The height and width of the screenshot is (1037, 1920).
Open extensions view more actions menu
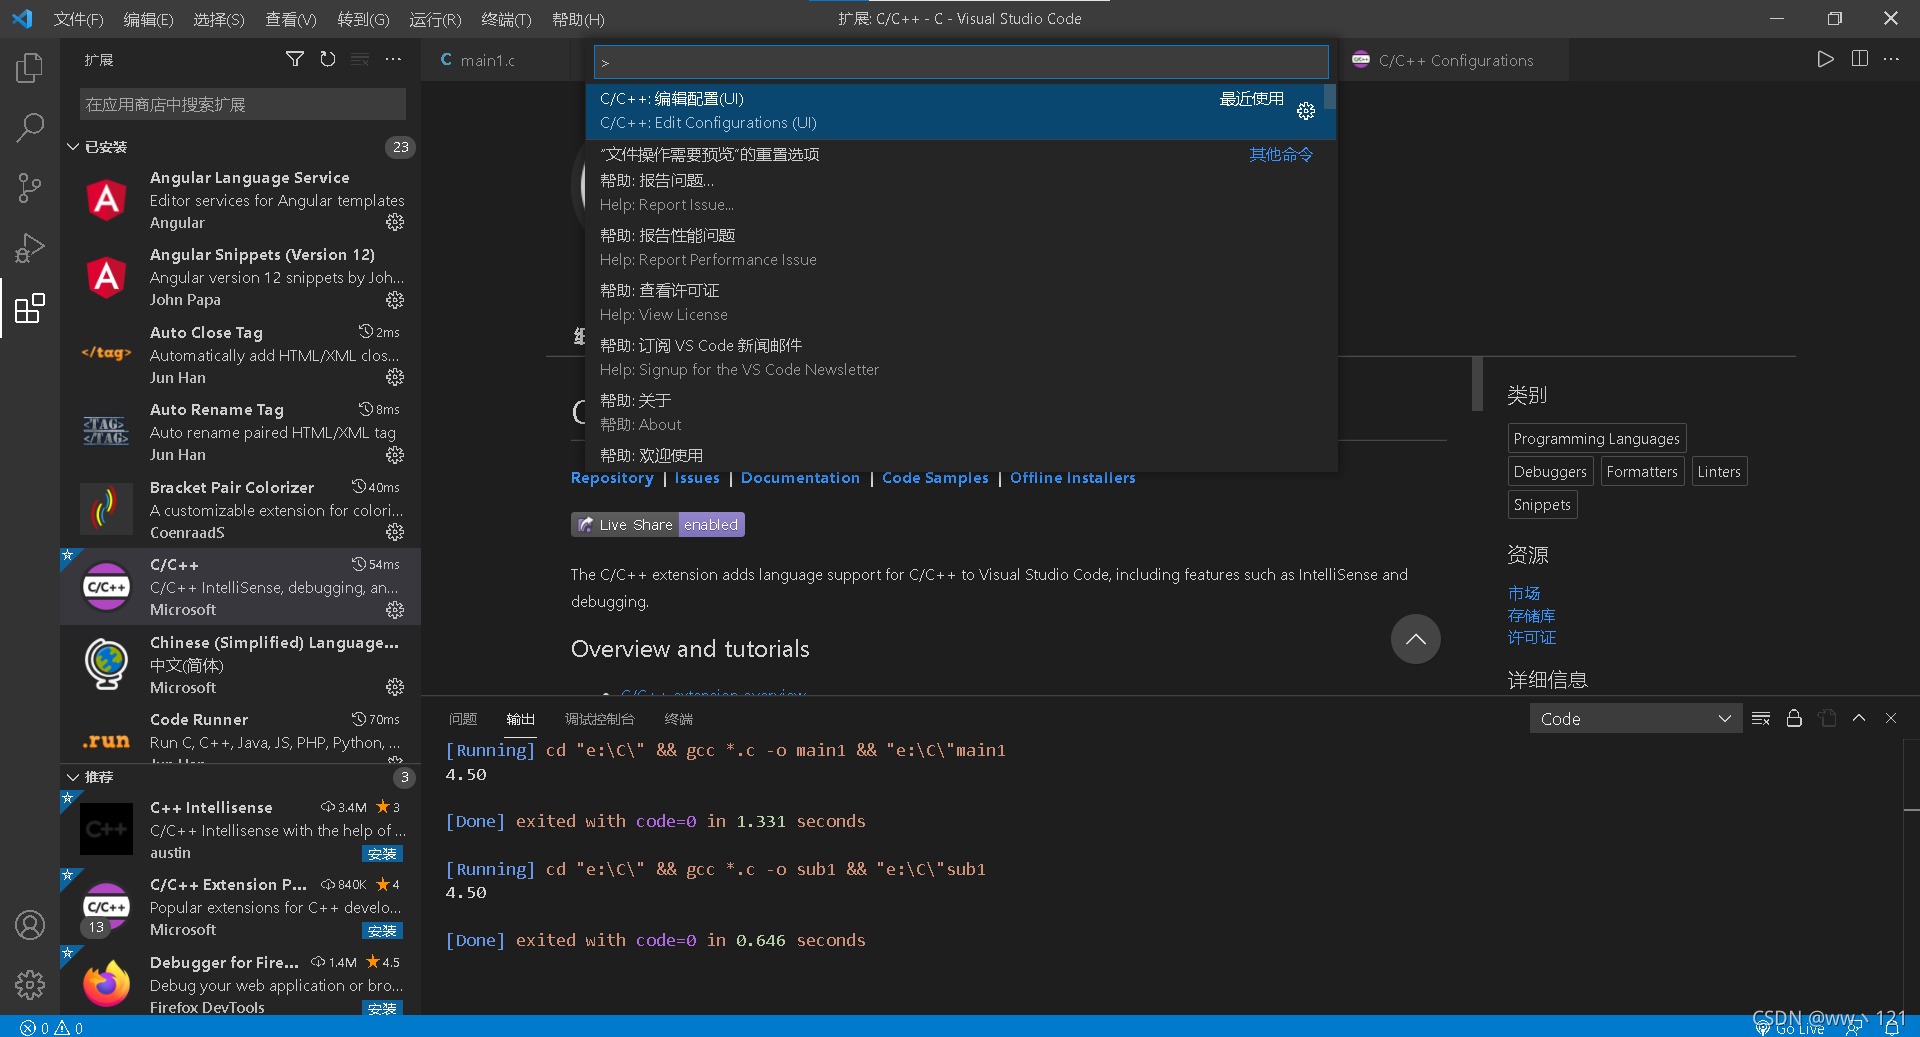393,59
